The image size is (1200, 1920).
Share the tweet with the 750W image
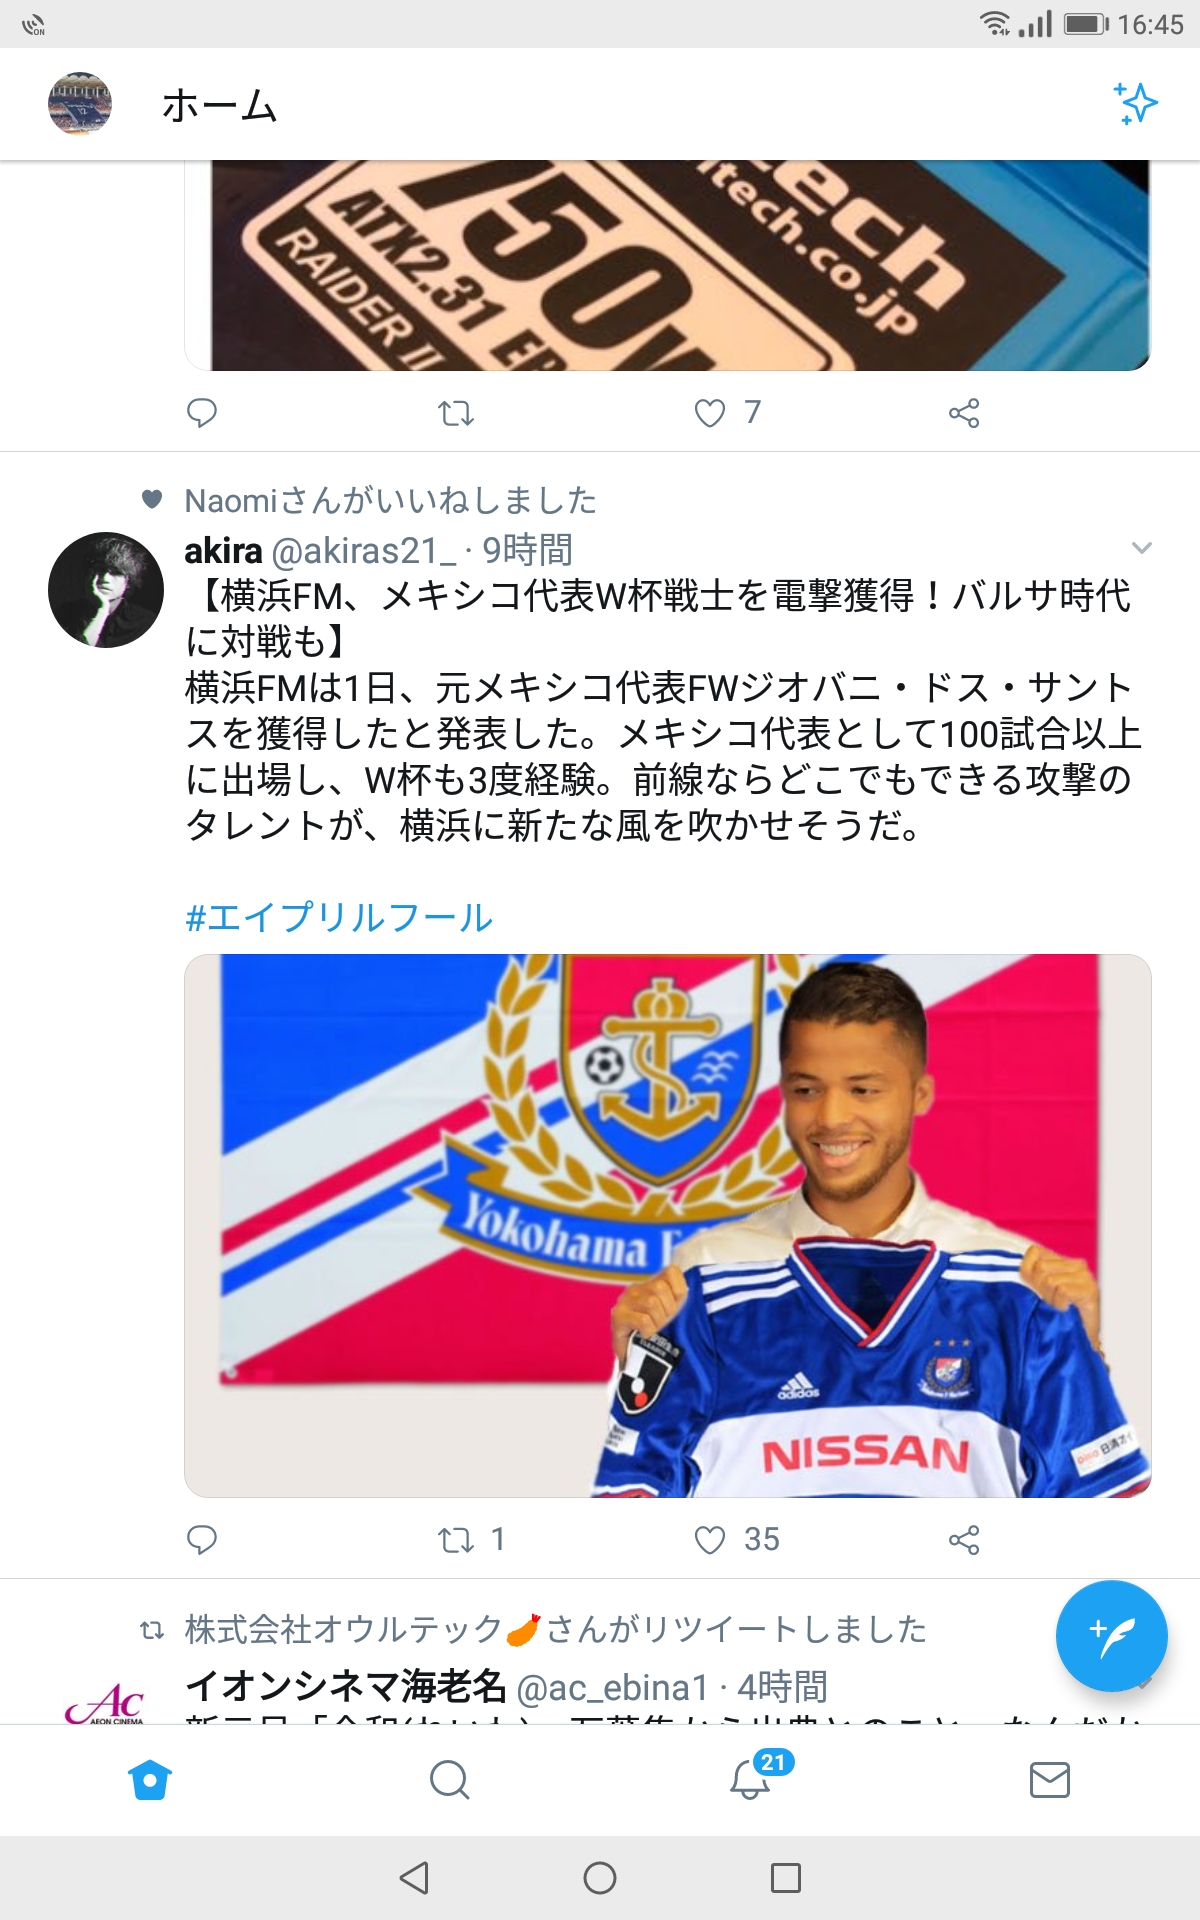pos(964,413)
